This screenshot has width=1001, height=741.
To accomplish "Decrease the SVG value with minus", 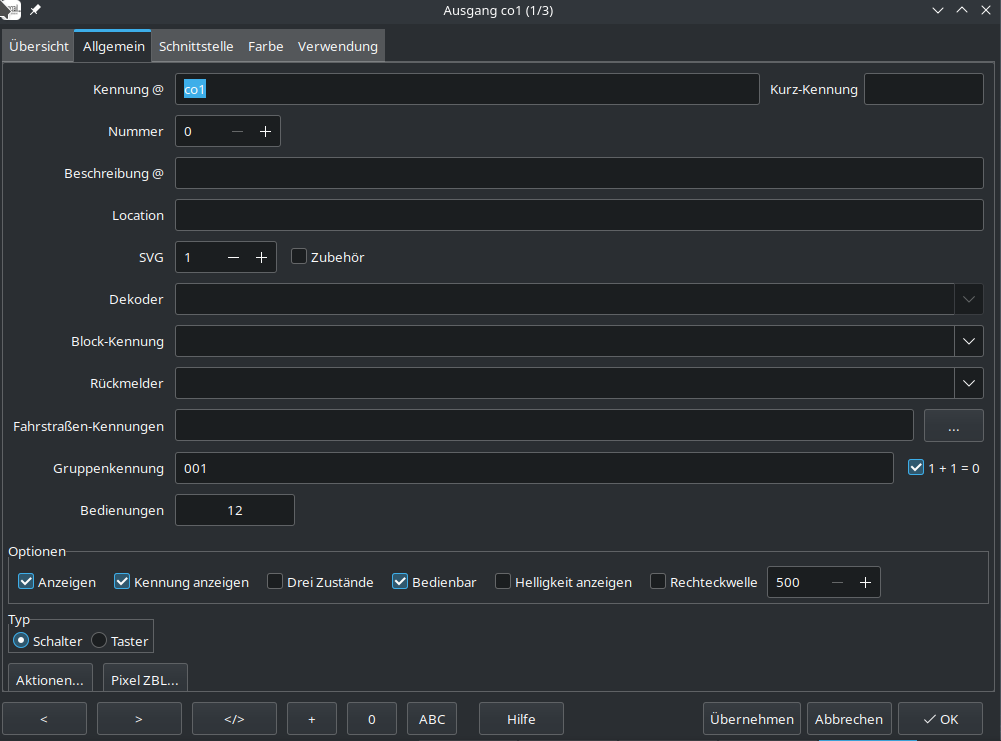I will coord(233,258).
